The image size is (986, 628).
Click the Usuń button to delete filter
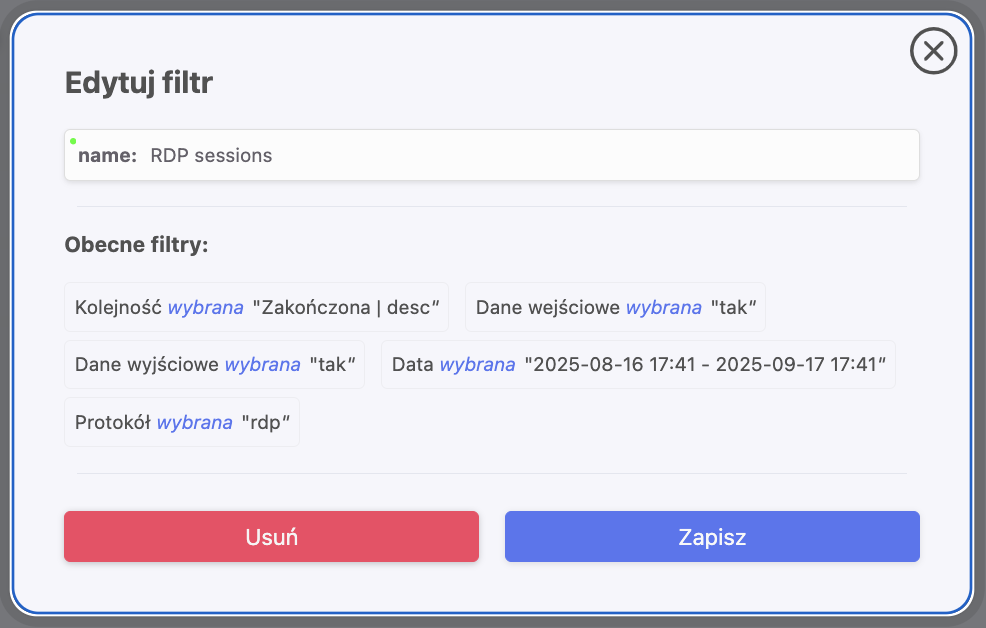(x=271, y=536)
